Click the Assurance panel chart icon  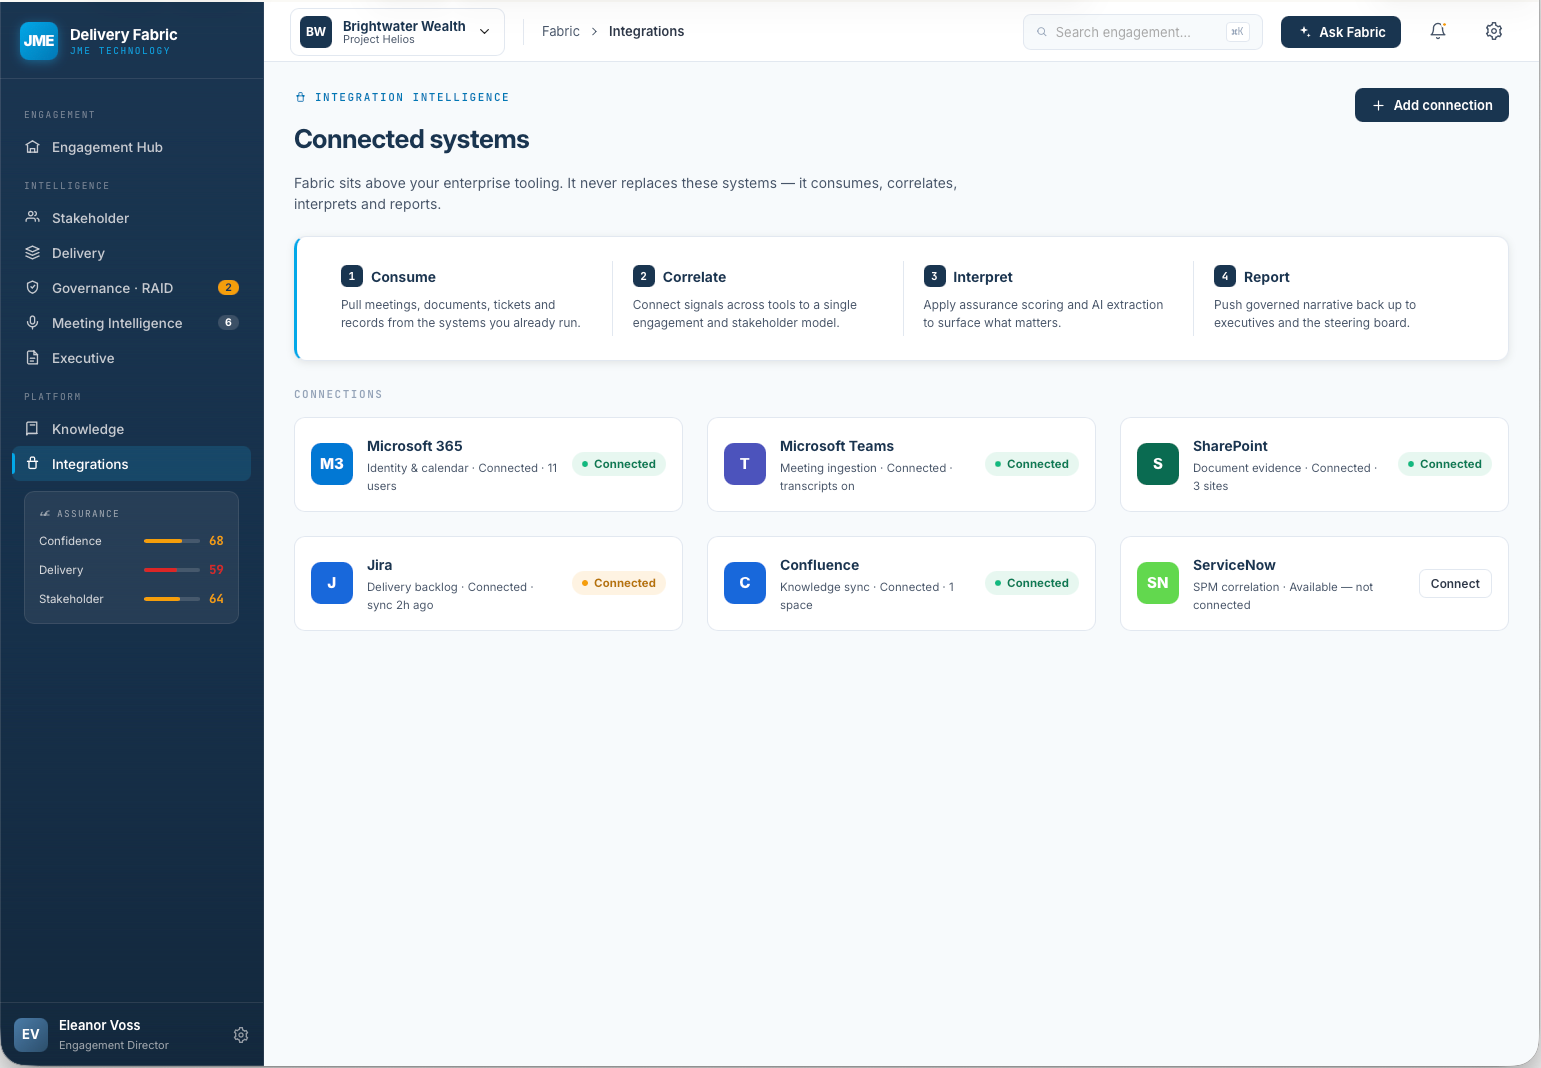click(x=44, y=514)
